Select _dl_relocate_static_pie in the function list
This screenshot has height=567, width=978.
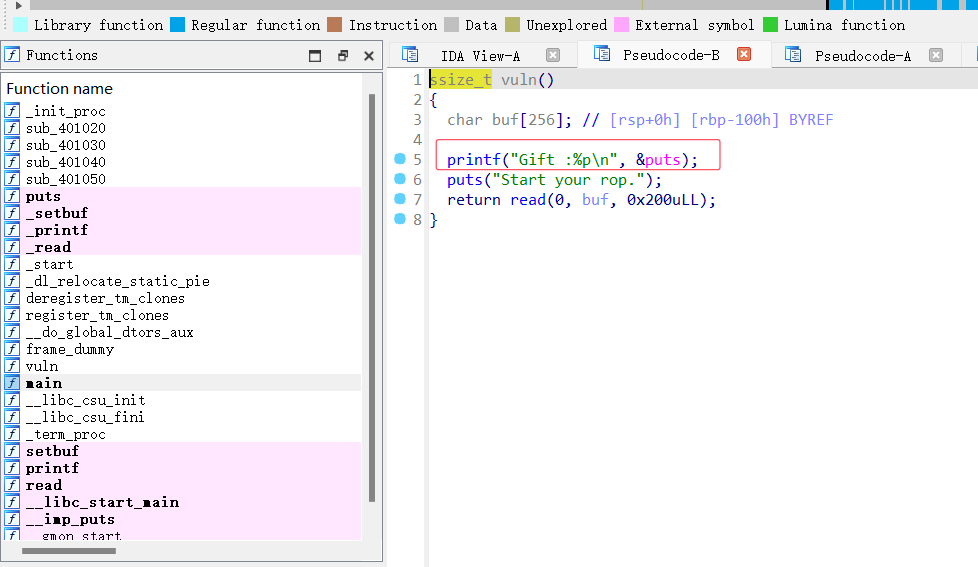click(117, 281)
